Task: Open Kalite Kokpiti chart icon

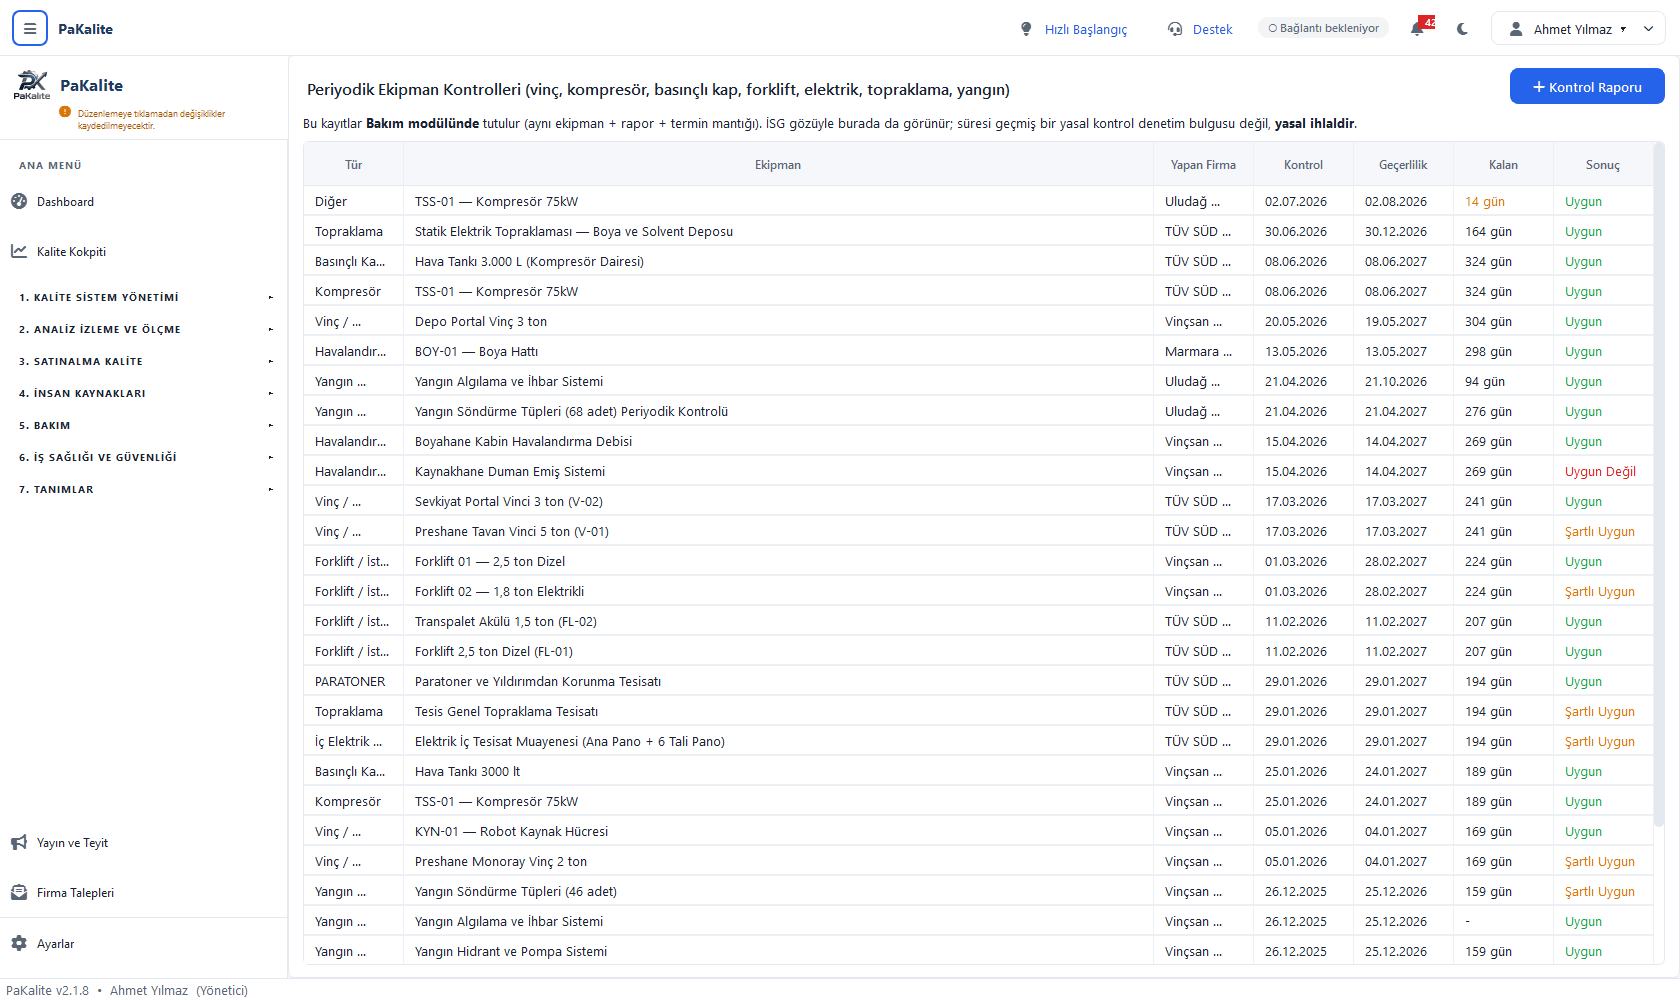Action: (x=19, y=251)
